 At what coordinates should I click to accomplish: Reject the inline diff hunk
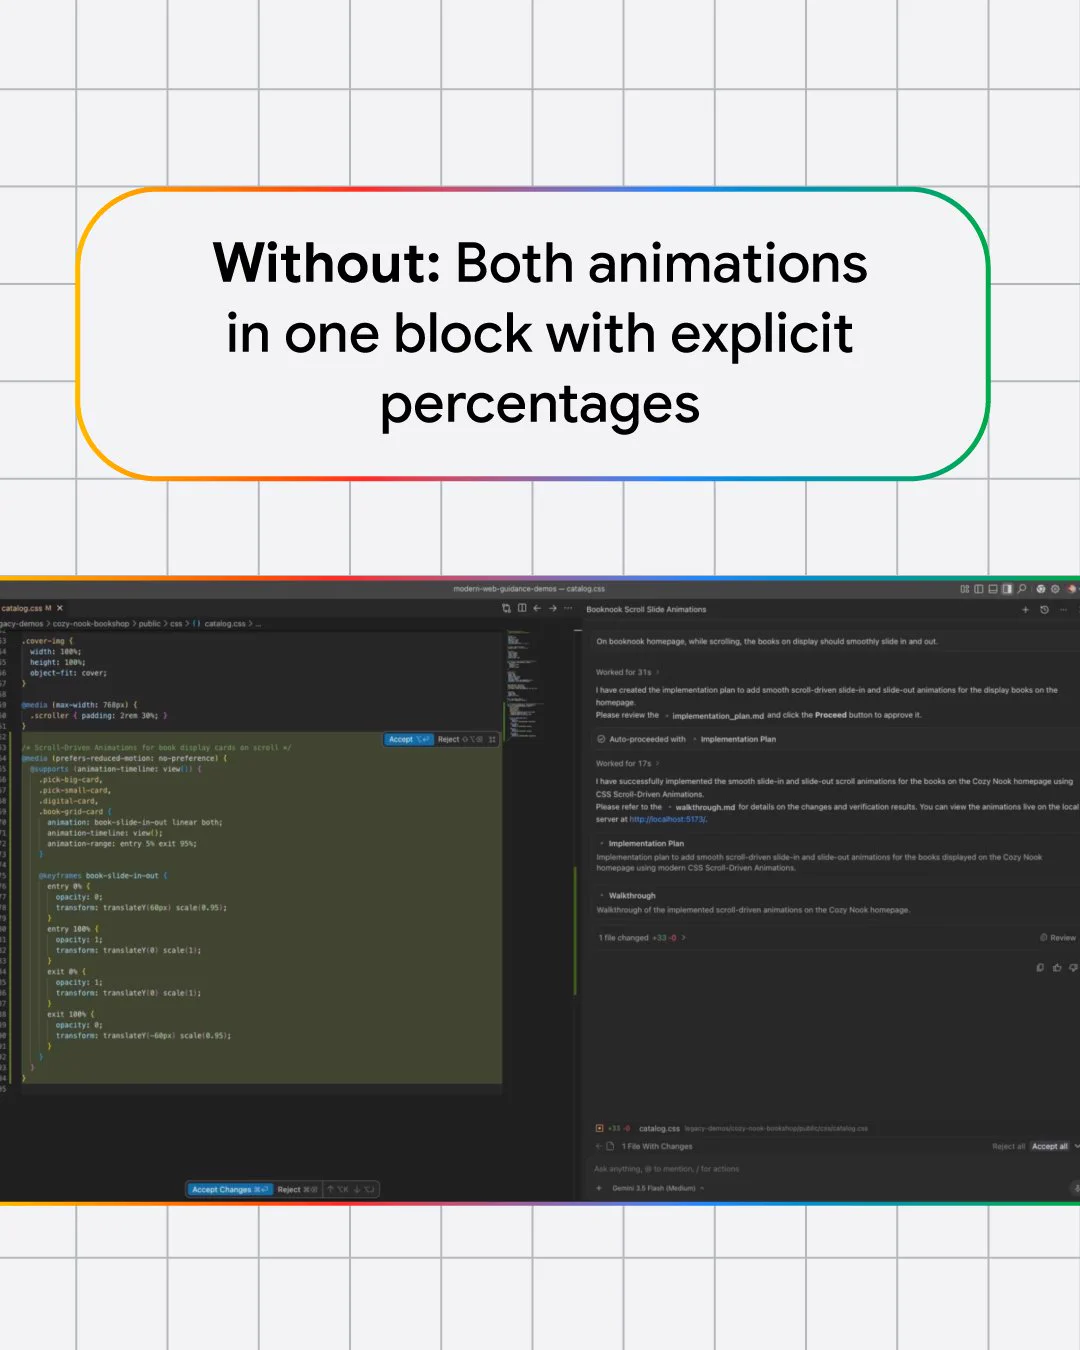tap(460, 739)
